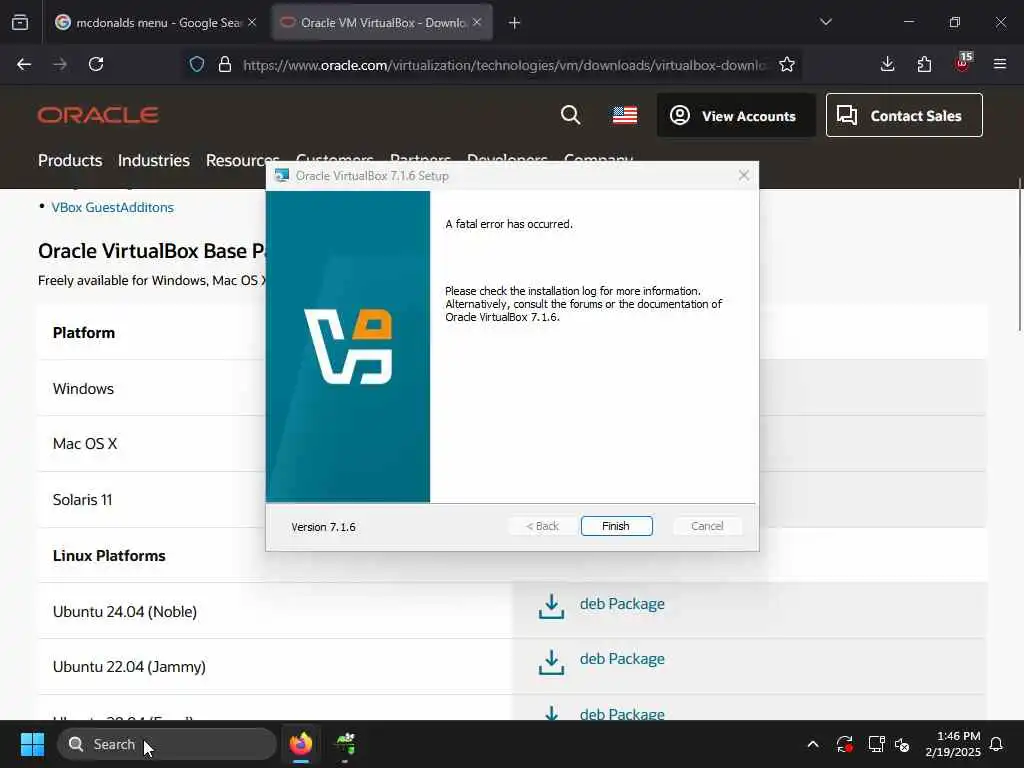This screenshot has height=768, width=1024.
Task: Close the mcdonalds menu tab
Action: pos(252,23)
